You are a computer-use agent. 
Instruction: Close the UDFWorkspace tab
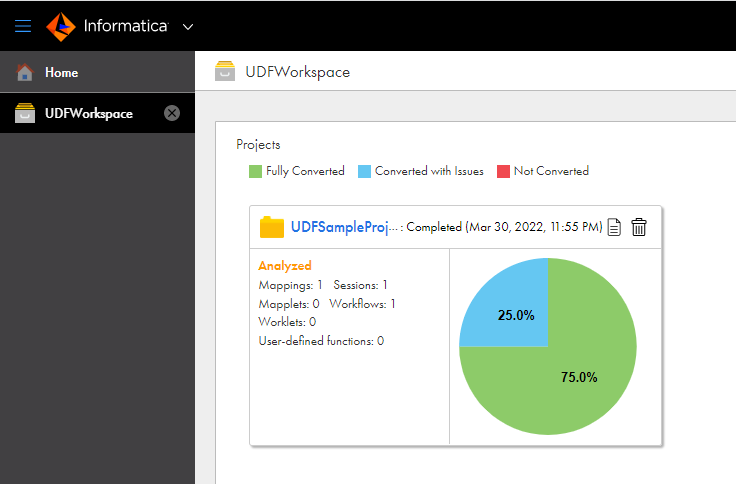[172, 113]
